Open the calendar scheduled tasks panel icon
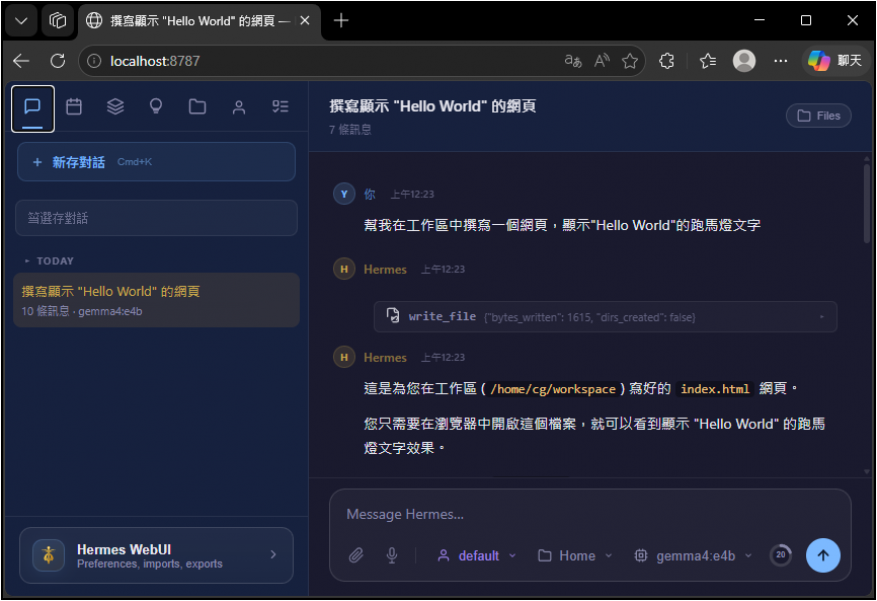 pyautogui.click(x=74, y=107)
